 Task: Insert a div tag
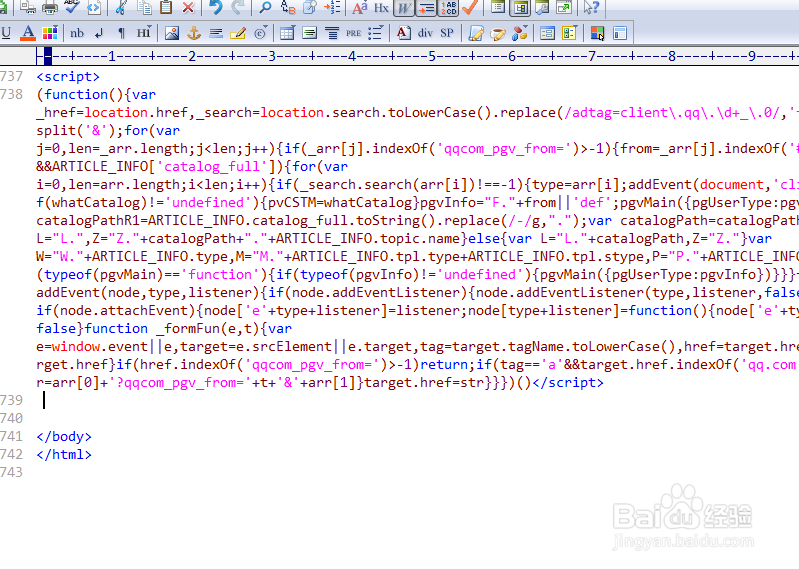pyautogui.click(x=425, y=33)
